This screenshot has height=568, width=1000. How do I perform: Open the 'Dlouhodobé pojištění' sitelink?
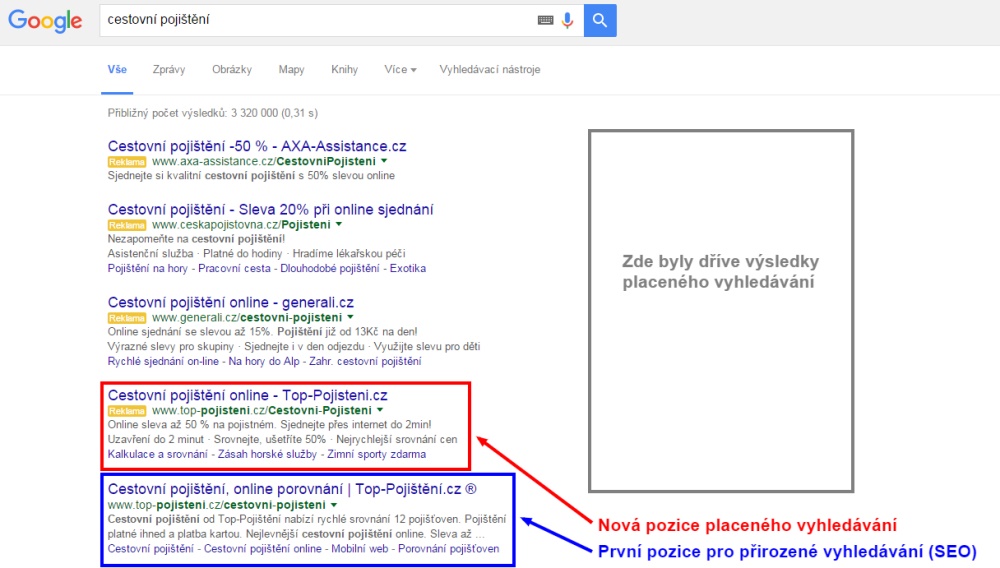pyautogui.click(x=330, y=268)
